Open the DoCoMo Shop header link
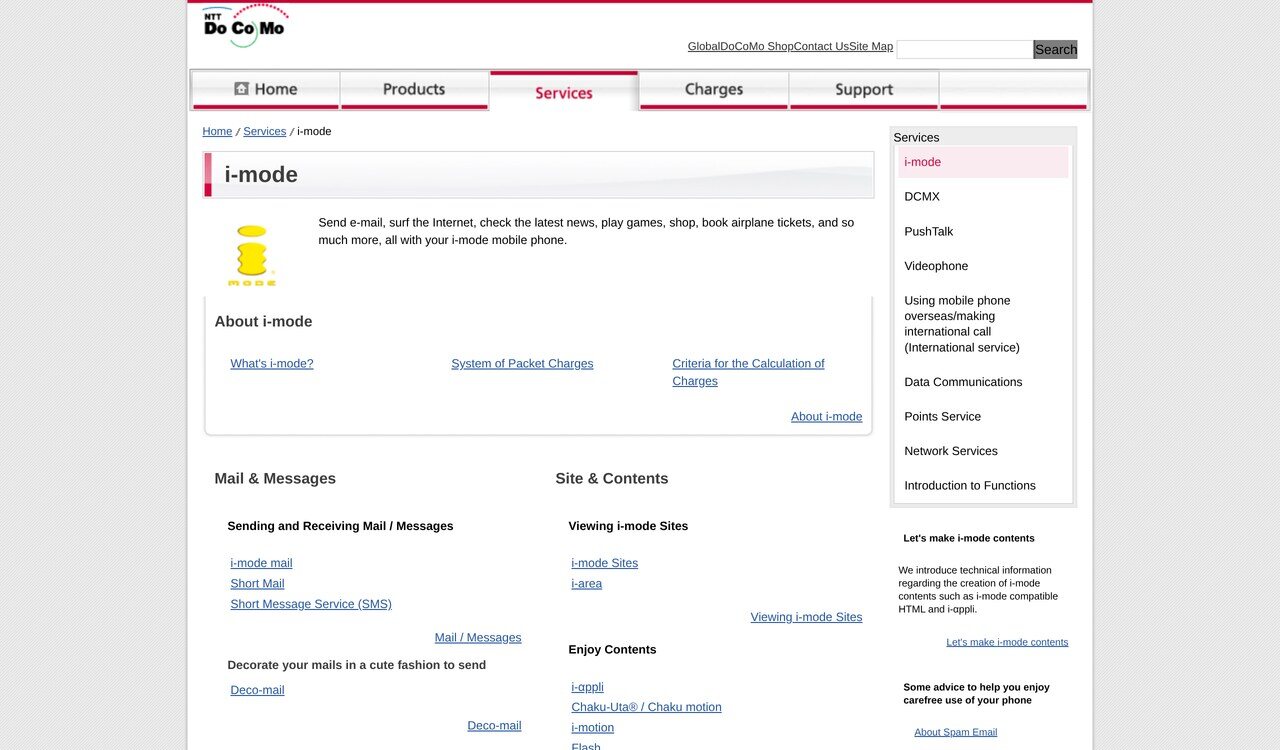 click(x=757, y=47)
